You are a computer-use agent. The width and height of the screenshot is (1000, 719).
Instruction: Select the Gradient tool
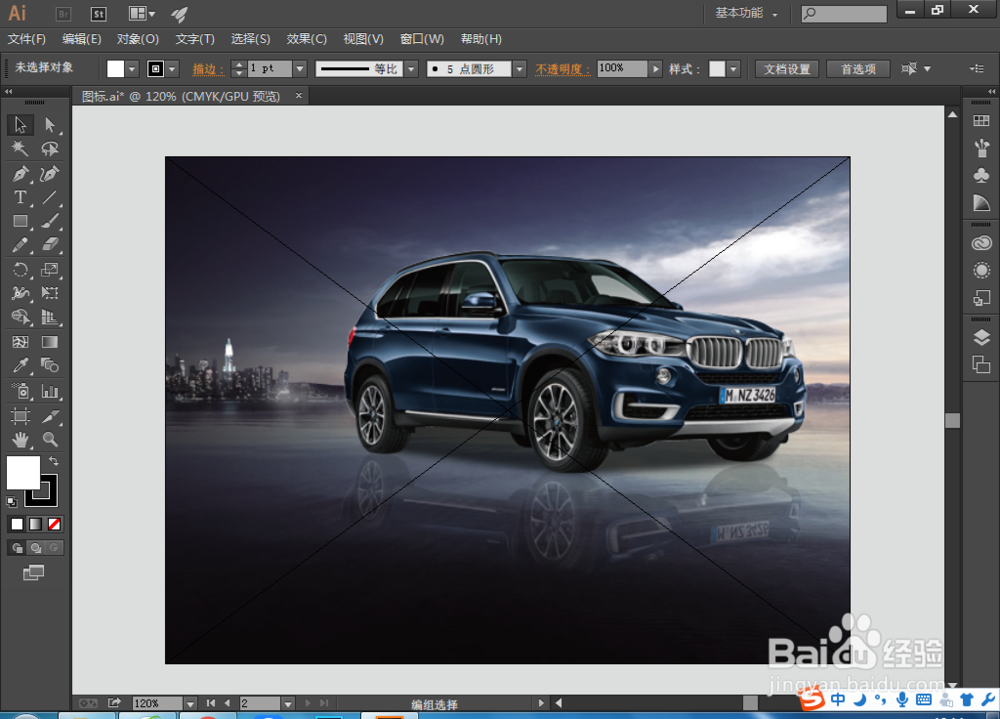tap(50, 342)
